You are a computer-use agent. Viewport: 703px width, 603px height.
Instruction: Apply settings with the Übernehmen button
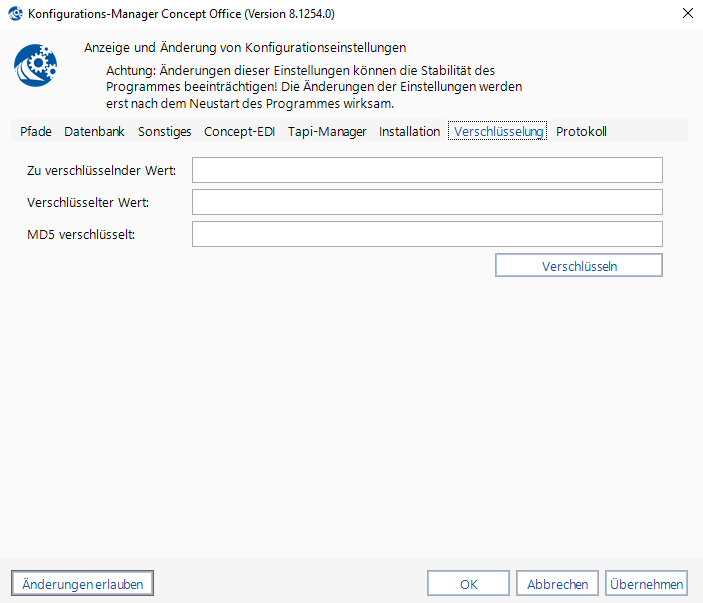[646, 583]
